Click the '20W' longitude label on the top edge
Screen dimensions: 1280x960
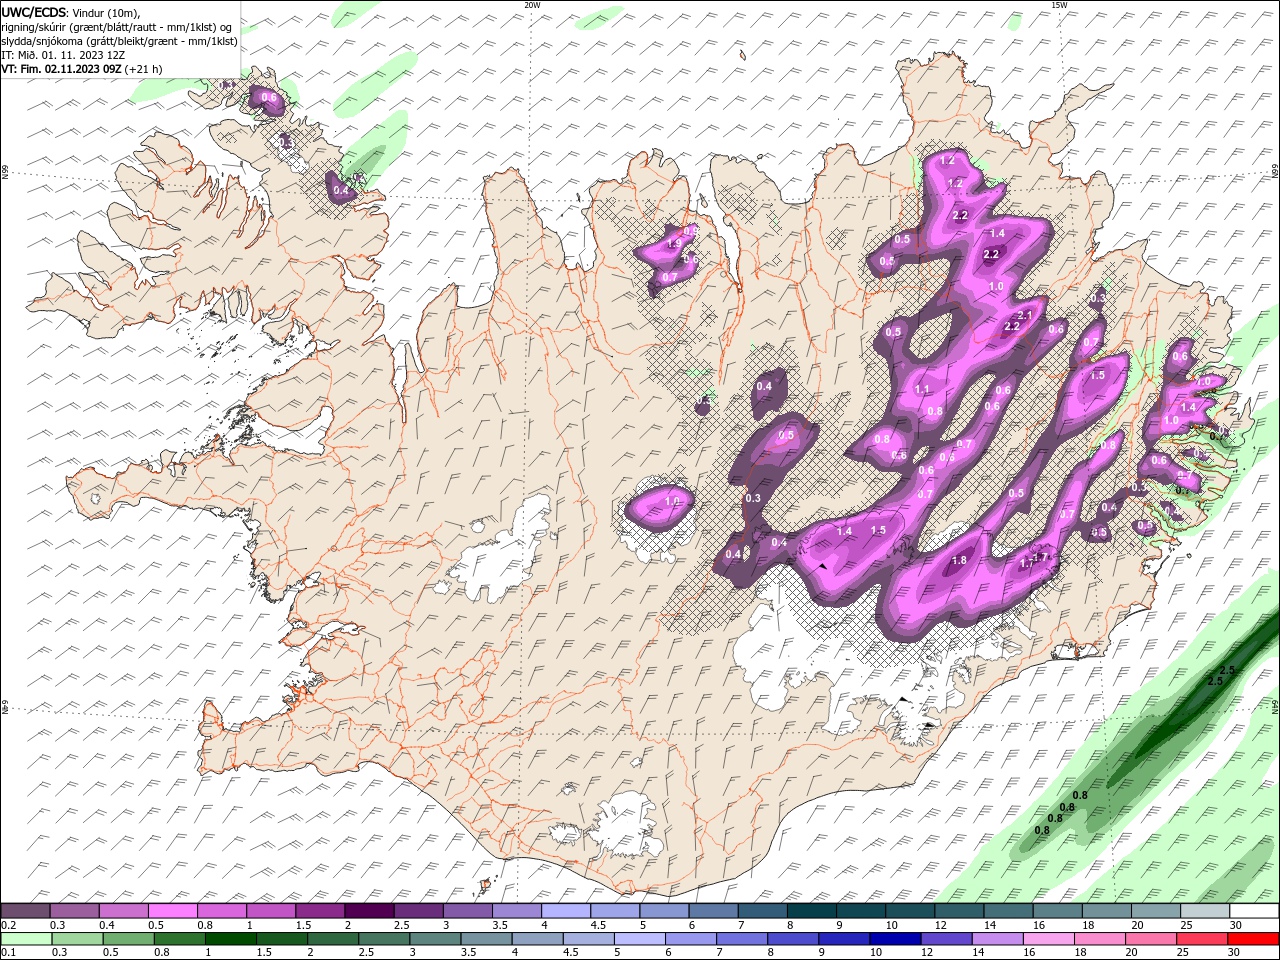[532, 5]
